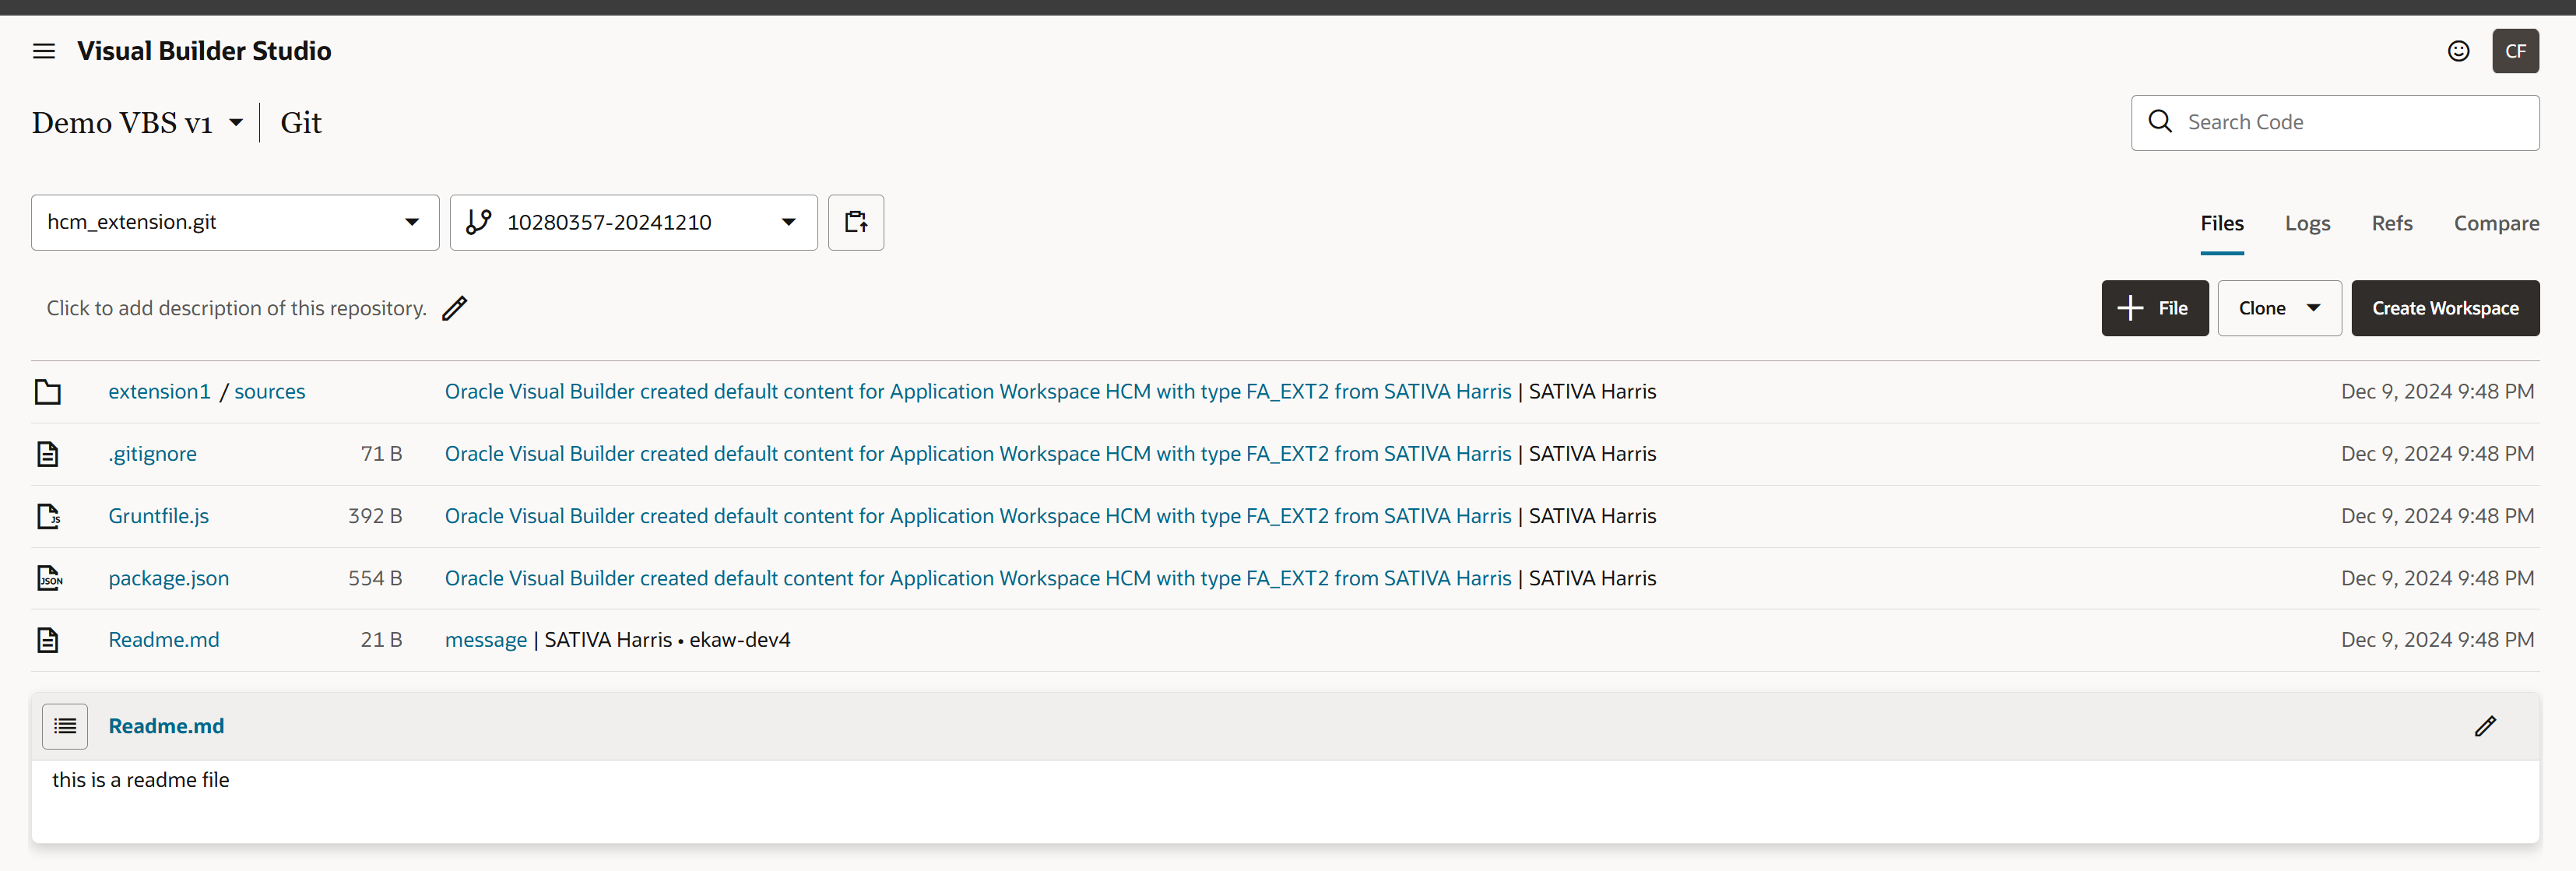Open the 'message' commit link

click(x=486, y=640)
